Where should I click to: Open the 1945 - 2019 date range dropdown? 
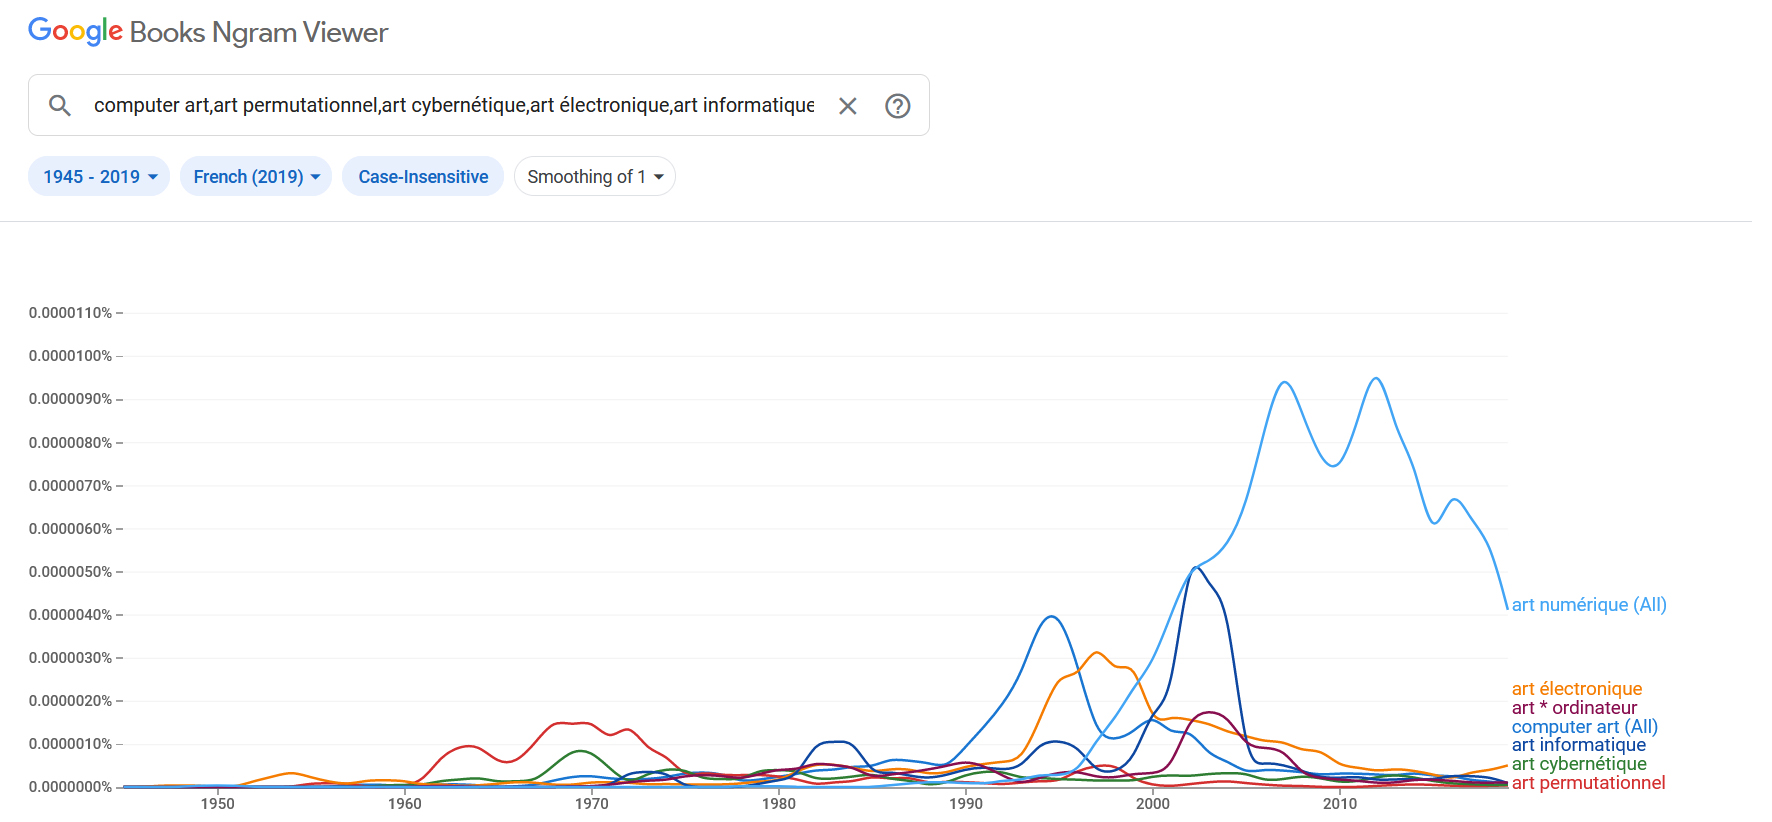point(99,177)
